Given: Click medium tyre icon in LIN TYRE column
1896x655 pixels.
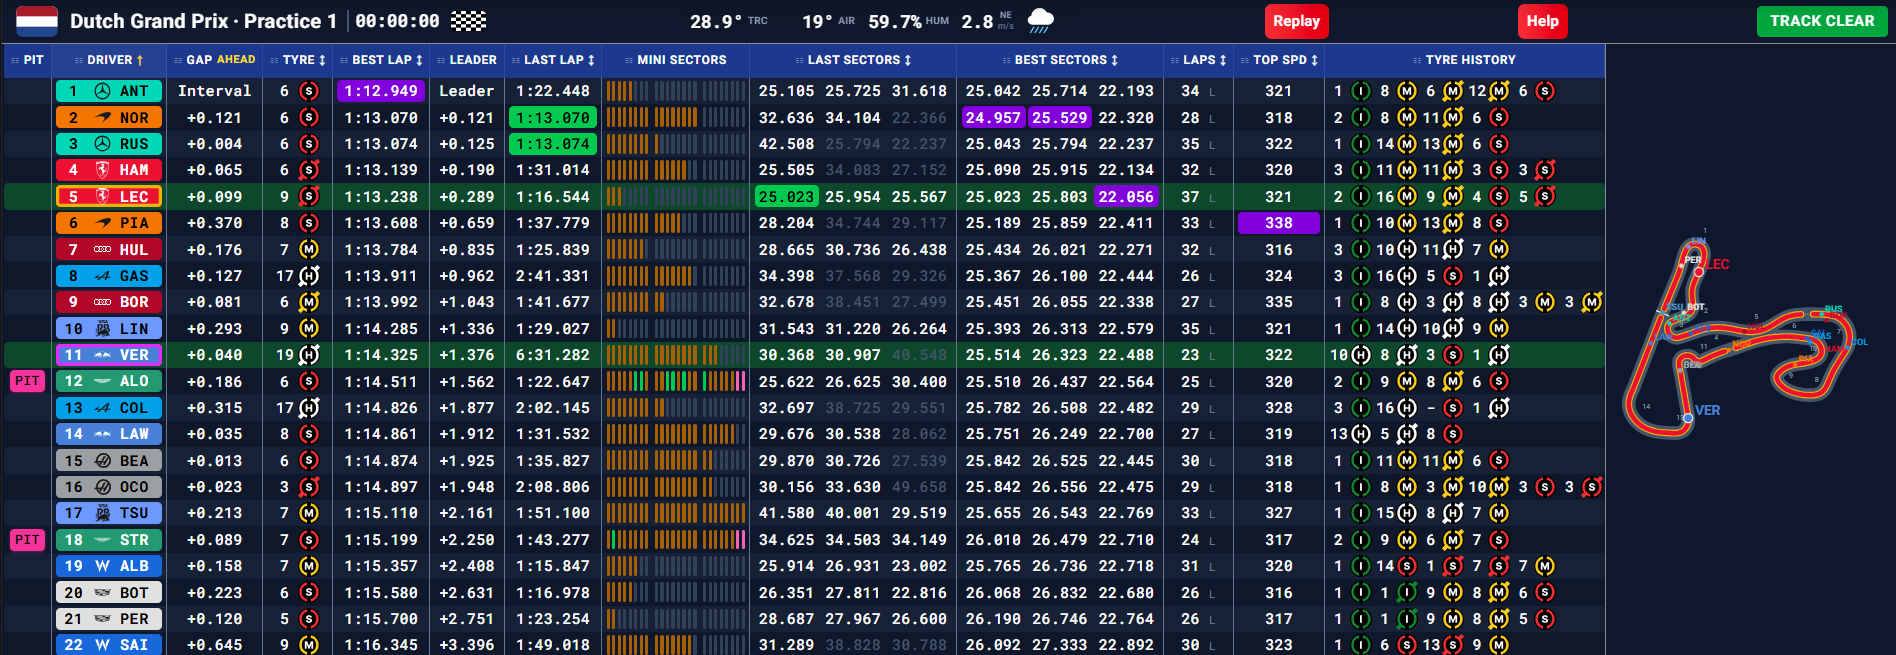Looking at the screenshot, I should pos(309,329).
